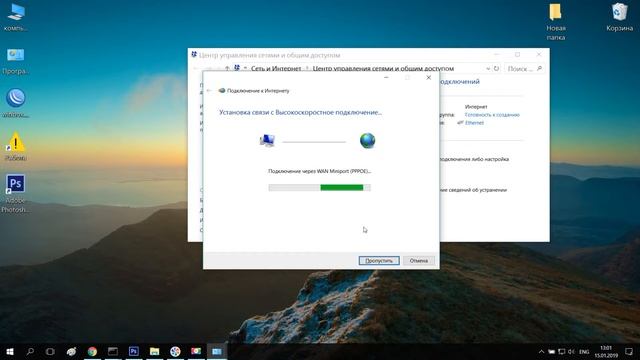Open the breadcrumb root dropdown arrow in the address bar

point(245,69)
